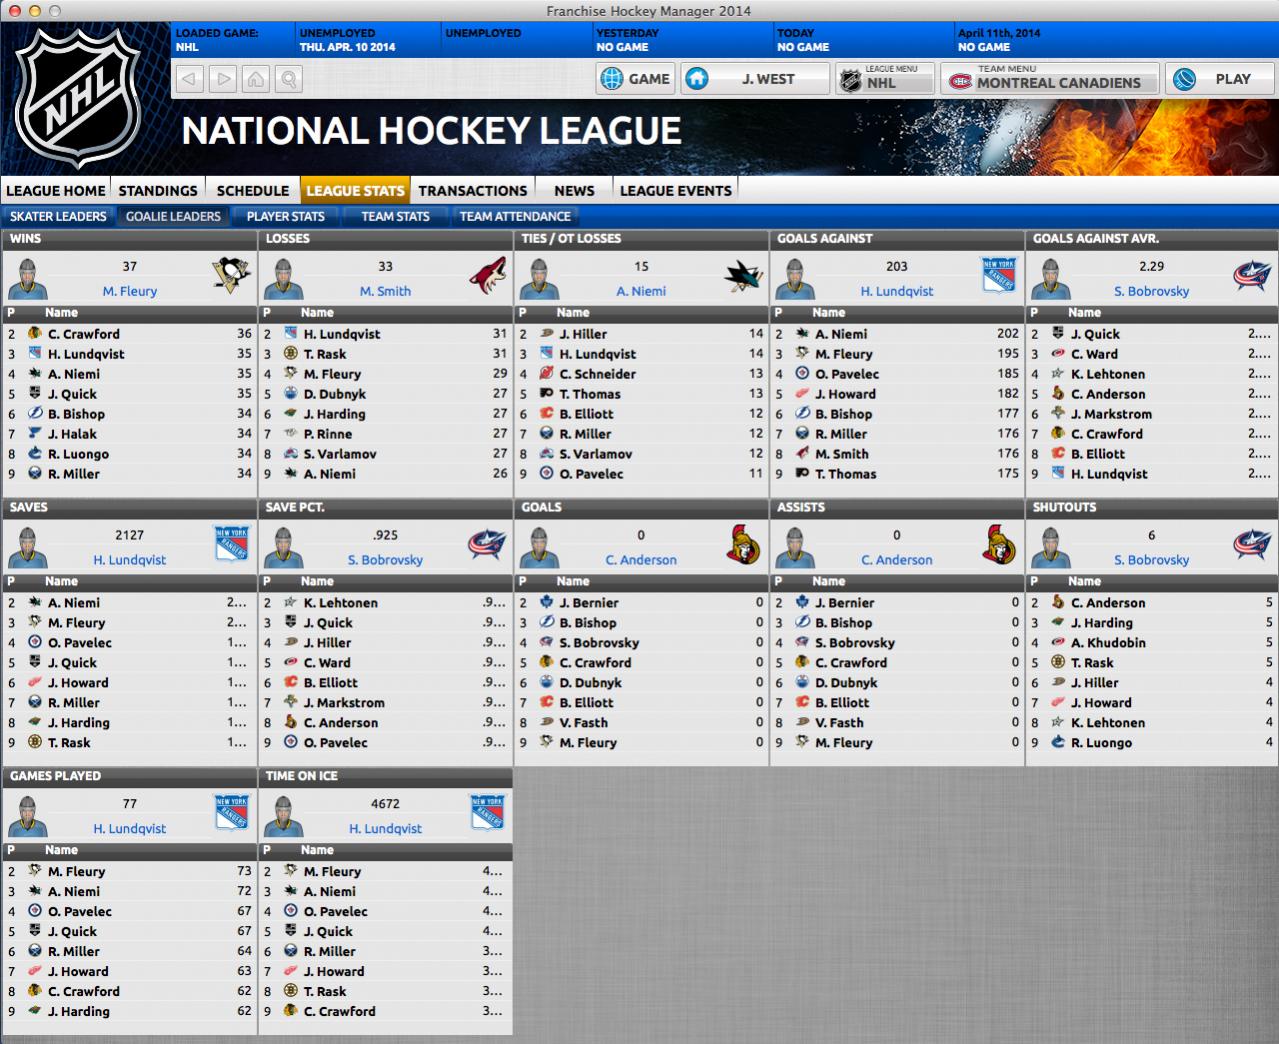Click goalie portrait in the Shutouts panel
1279x1044 pixels.
[1051, 547]
